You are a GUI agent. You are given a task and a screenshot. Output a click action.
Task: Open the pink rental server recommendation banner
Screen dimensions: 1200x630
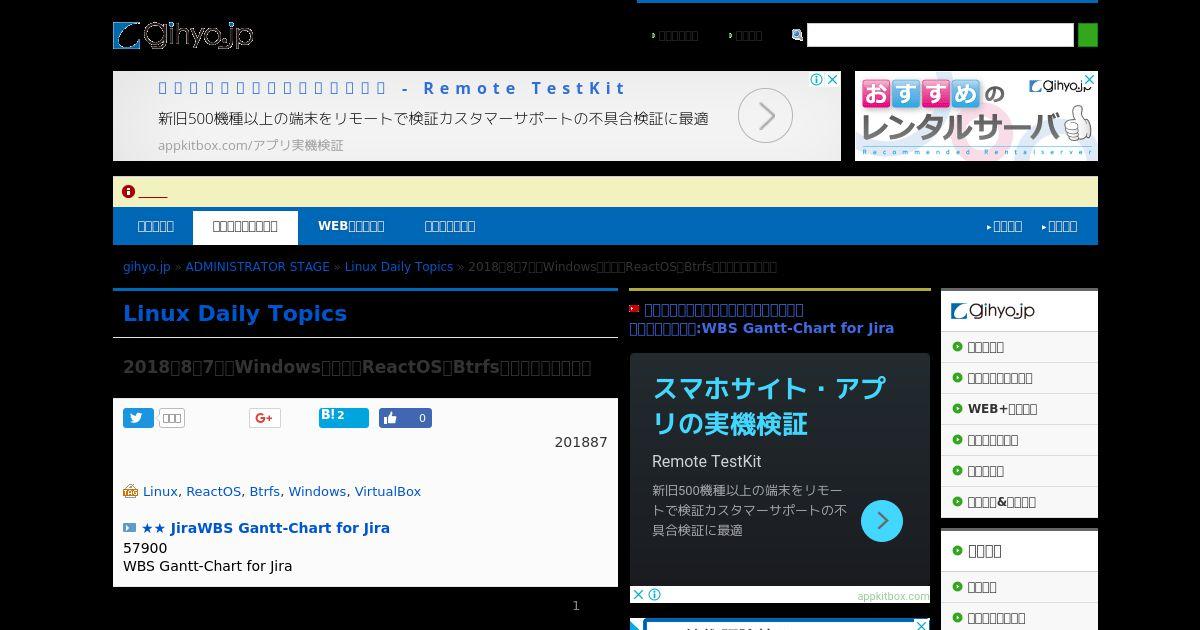pos(976,116)
